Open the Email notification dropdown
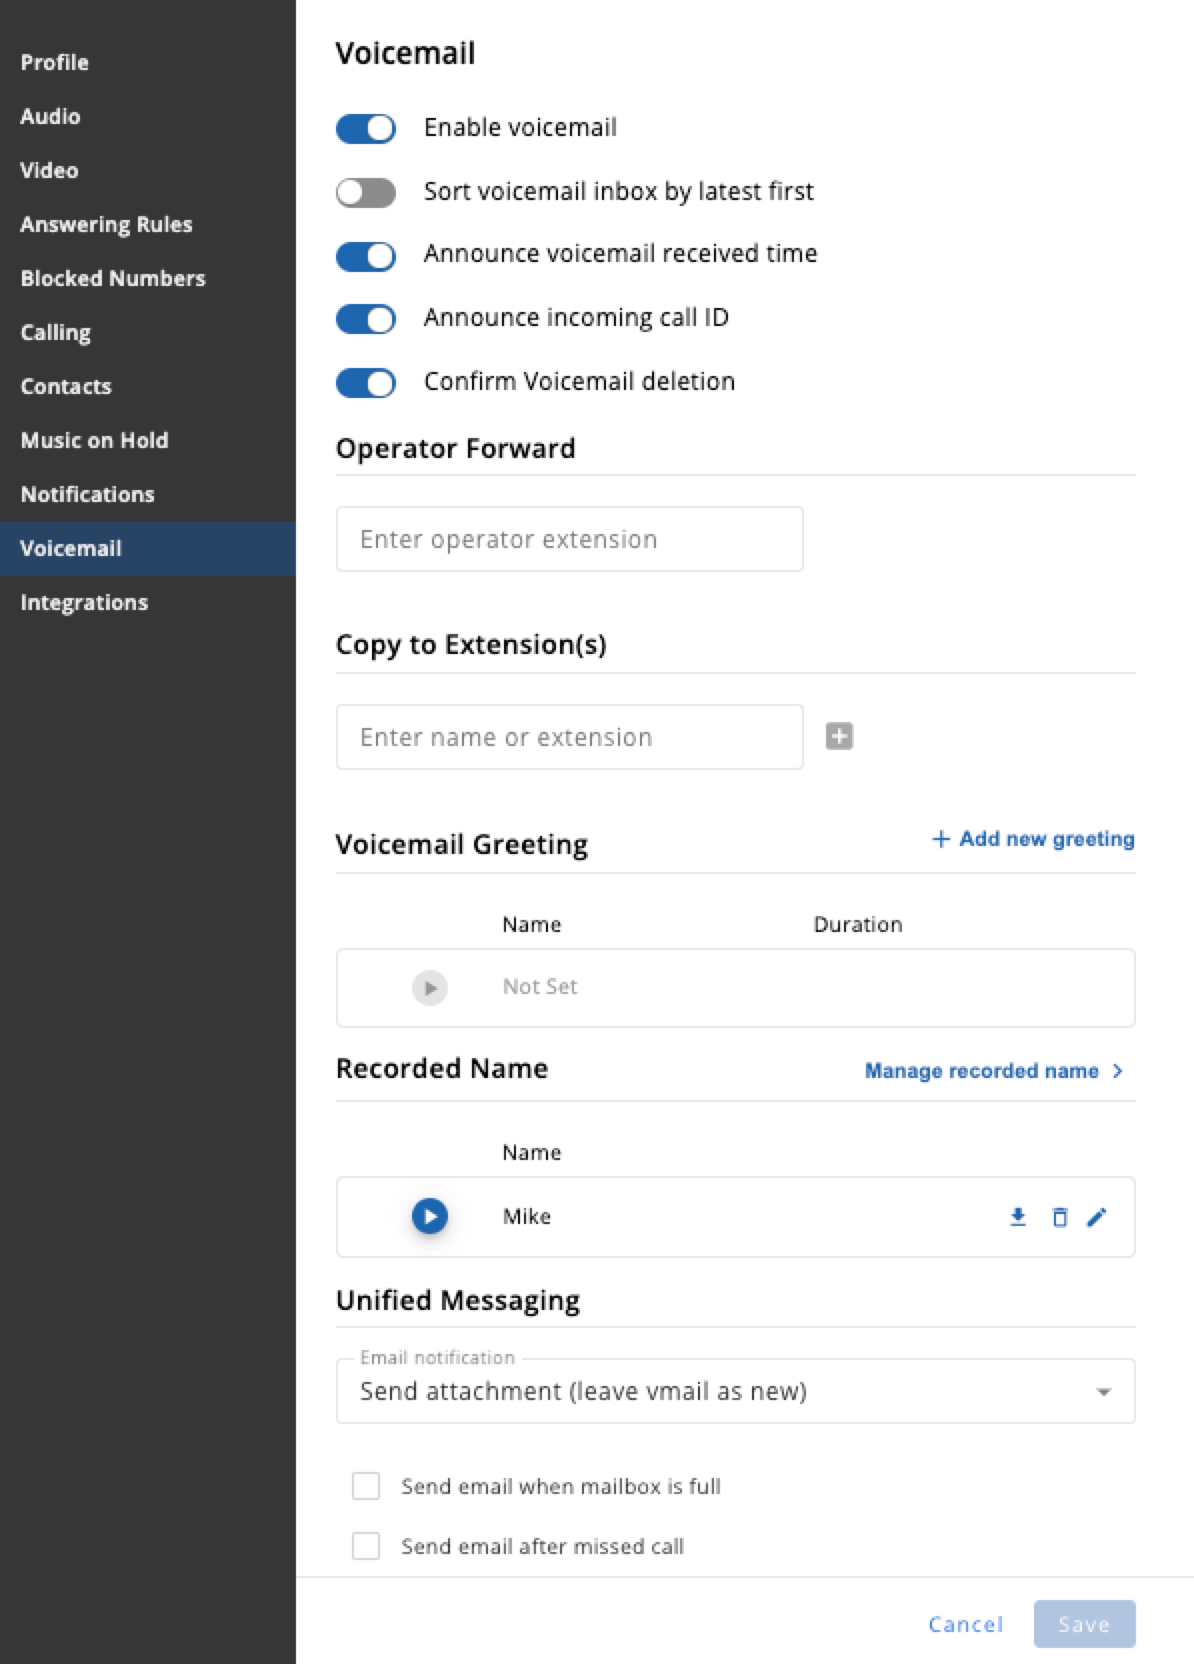This screenshot has width=1194, height=1664. [735, 1391]
